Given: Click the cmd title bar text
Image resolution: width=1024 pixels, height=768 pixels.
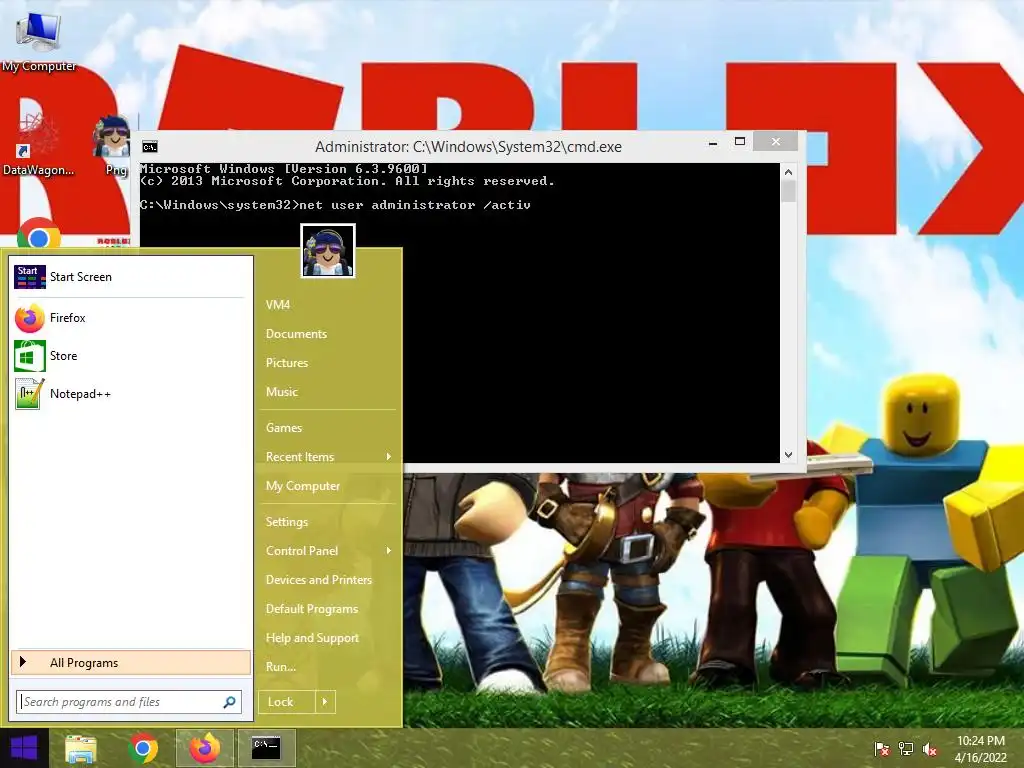Looking at the screenshot, I should (468, 147).
